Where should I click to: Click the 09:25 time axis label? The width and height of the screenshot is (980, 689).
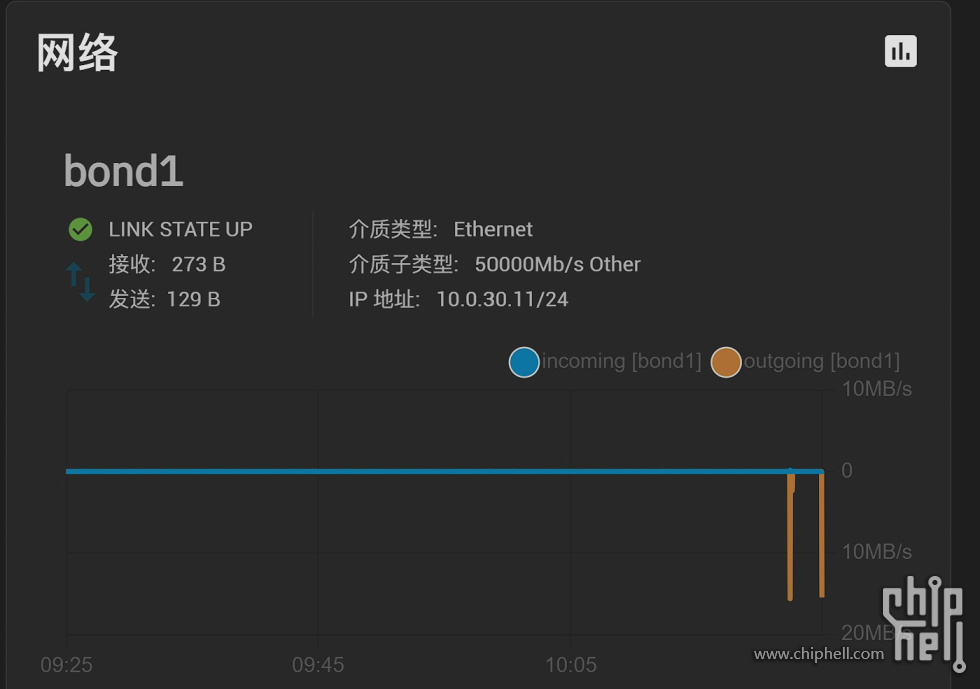pyautogui.click(x=66, y=665)
